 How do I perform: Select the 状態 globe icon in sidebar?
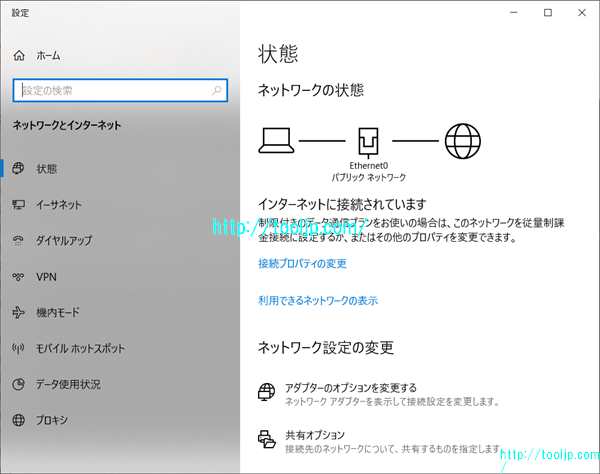(x=18, y=168)
